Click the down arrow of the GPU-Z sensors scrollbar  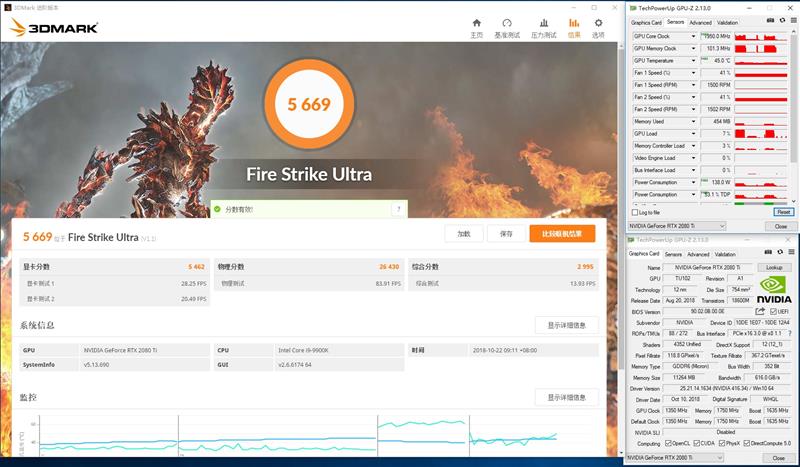[793, 202]
